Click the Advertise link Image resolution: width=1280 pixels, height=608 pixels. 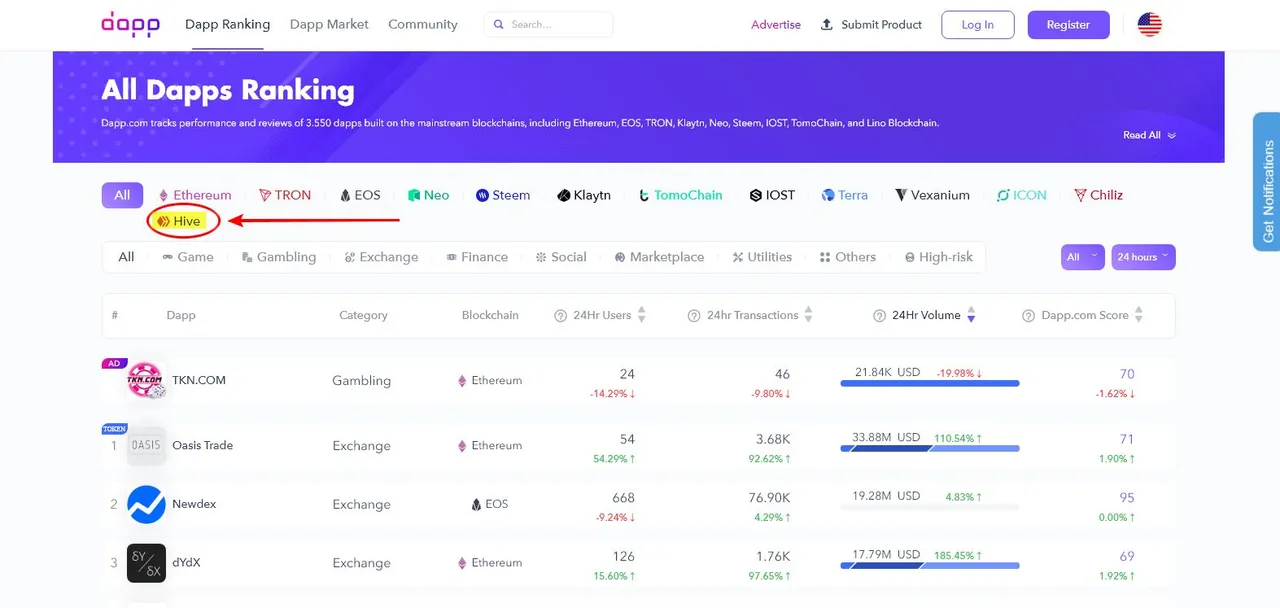coord(776,25)
